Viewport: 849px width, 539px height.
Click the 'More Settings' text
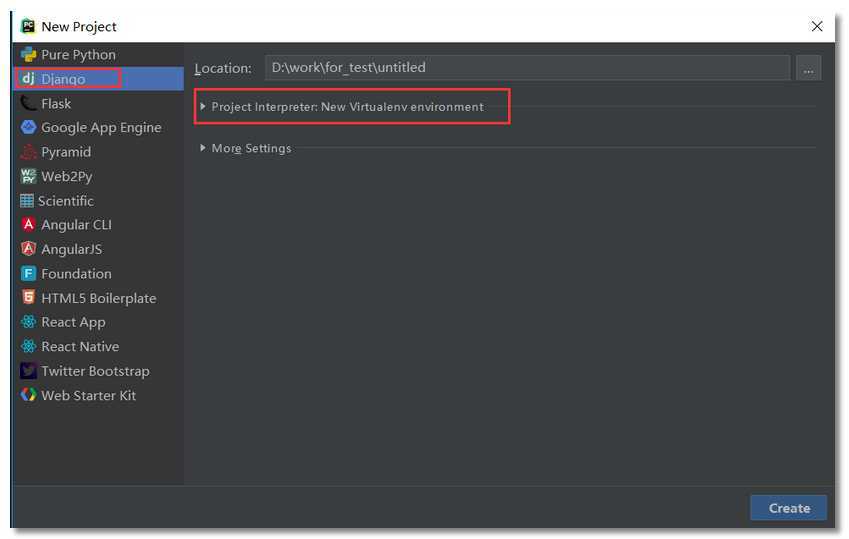coord(251,148)
